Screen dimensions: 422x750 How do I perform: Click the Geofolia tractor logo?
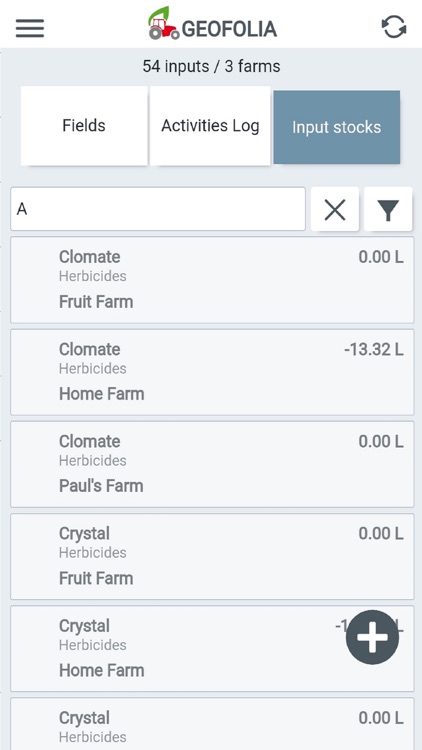pyautogui.click(x=163, y=23)
